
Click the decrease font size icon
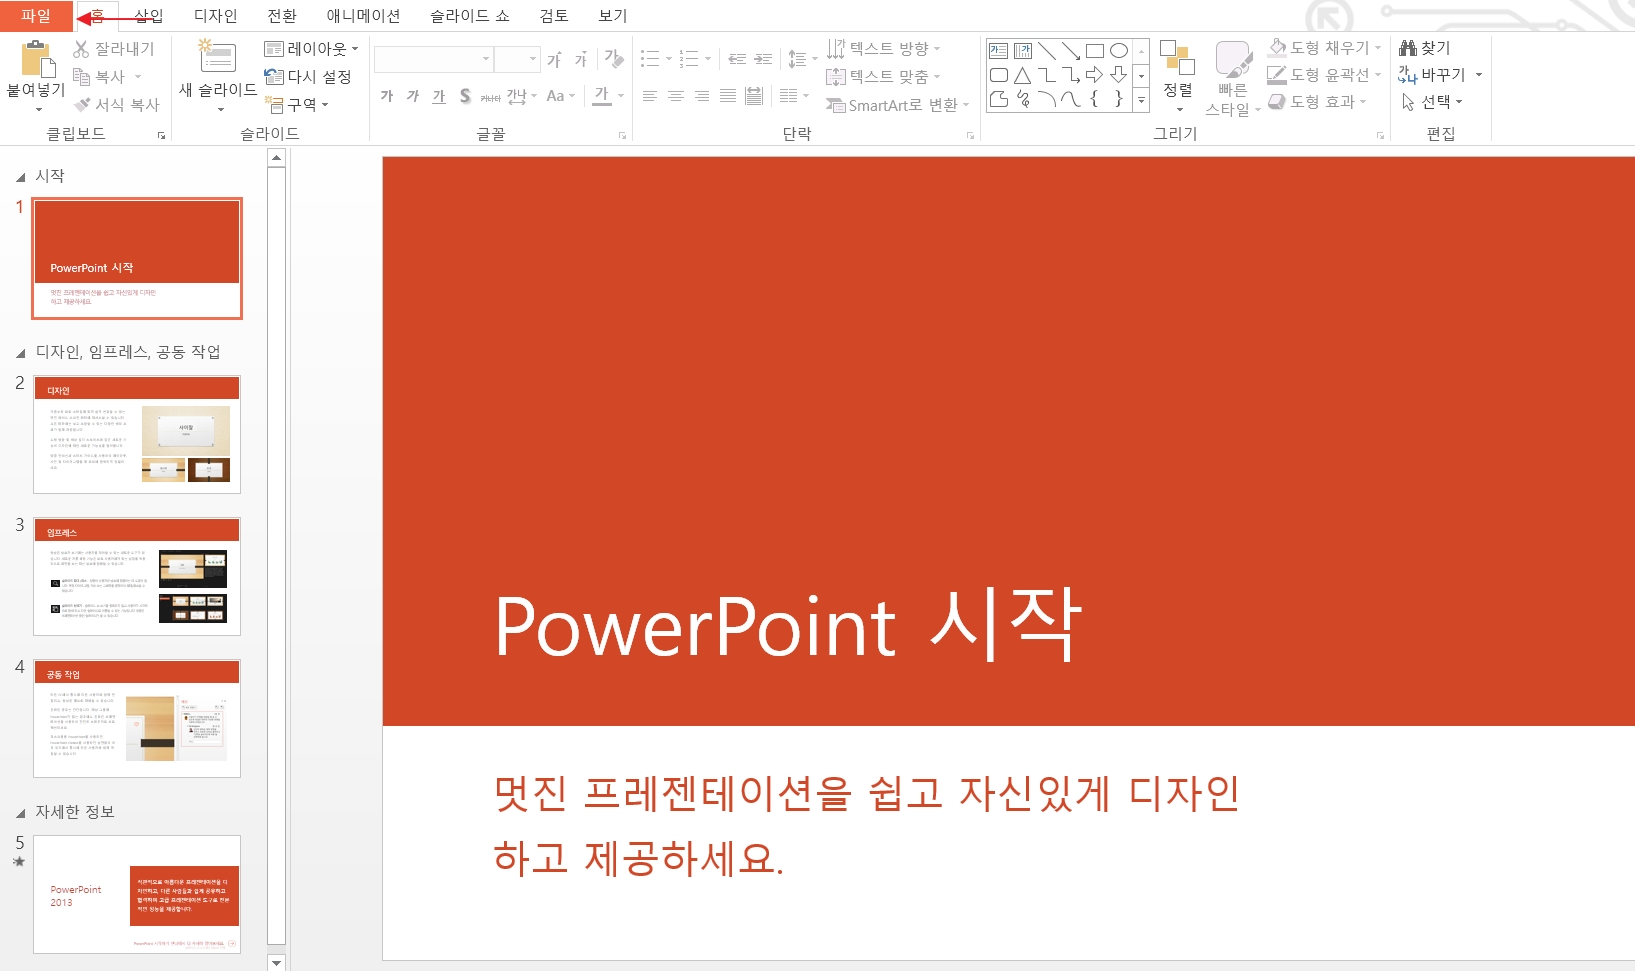(x=581, y=60)
